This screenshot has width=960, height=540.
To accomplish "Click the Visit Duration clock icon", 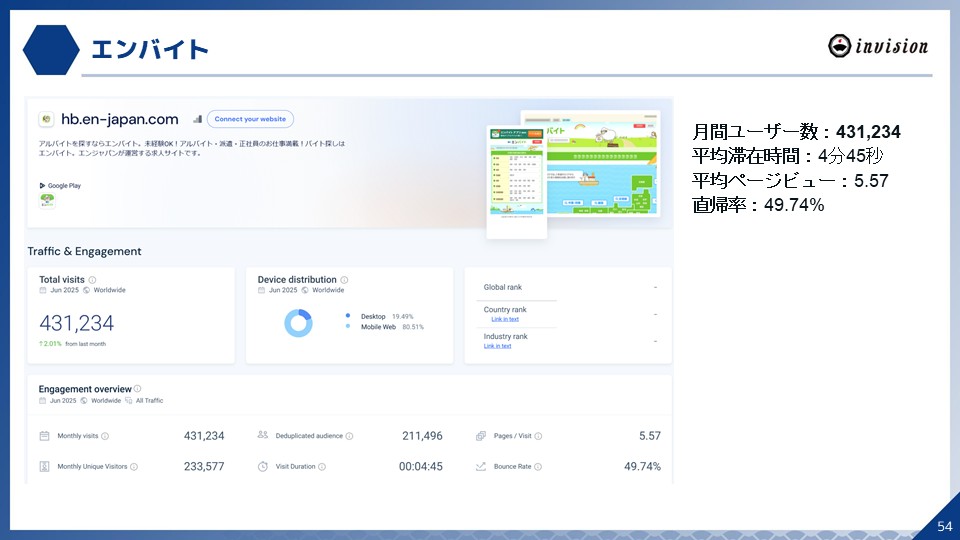I will (263, 467).
